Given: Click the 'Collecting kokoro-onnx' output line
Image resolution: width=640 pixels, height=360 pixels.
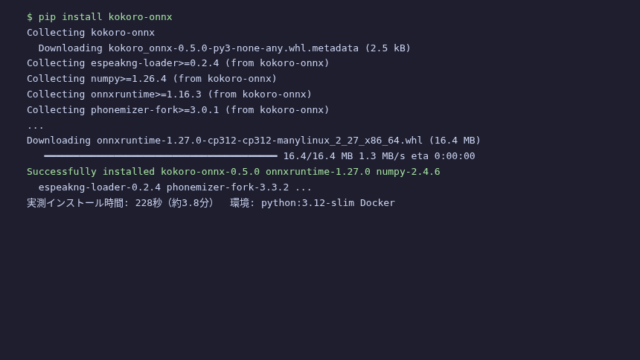Looking at the screenshot, I should point(91,32).
